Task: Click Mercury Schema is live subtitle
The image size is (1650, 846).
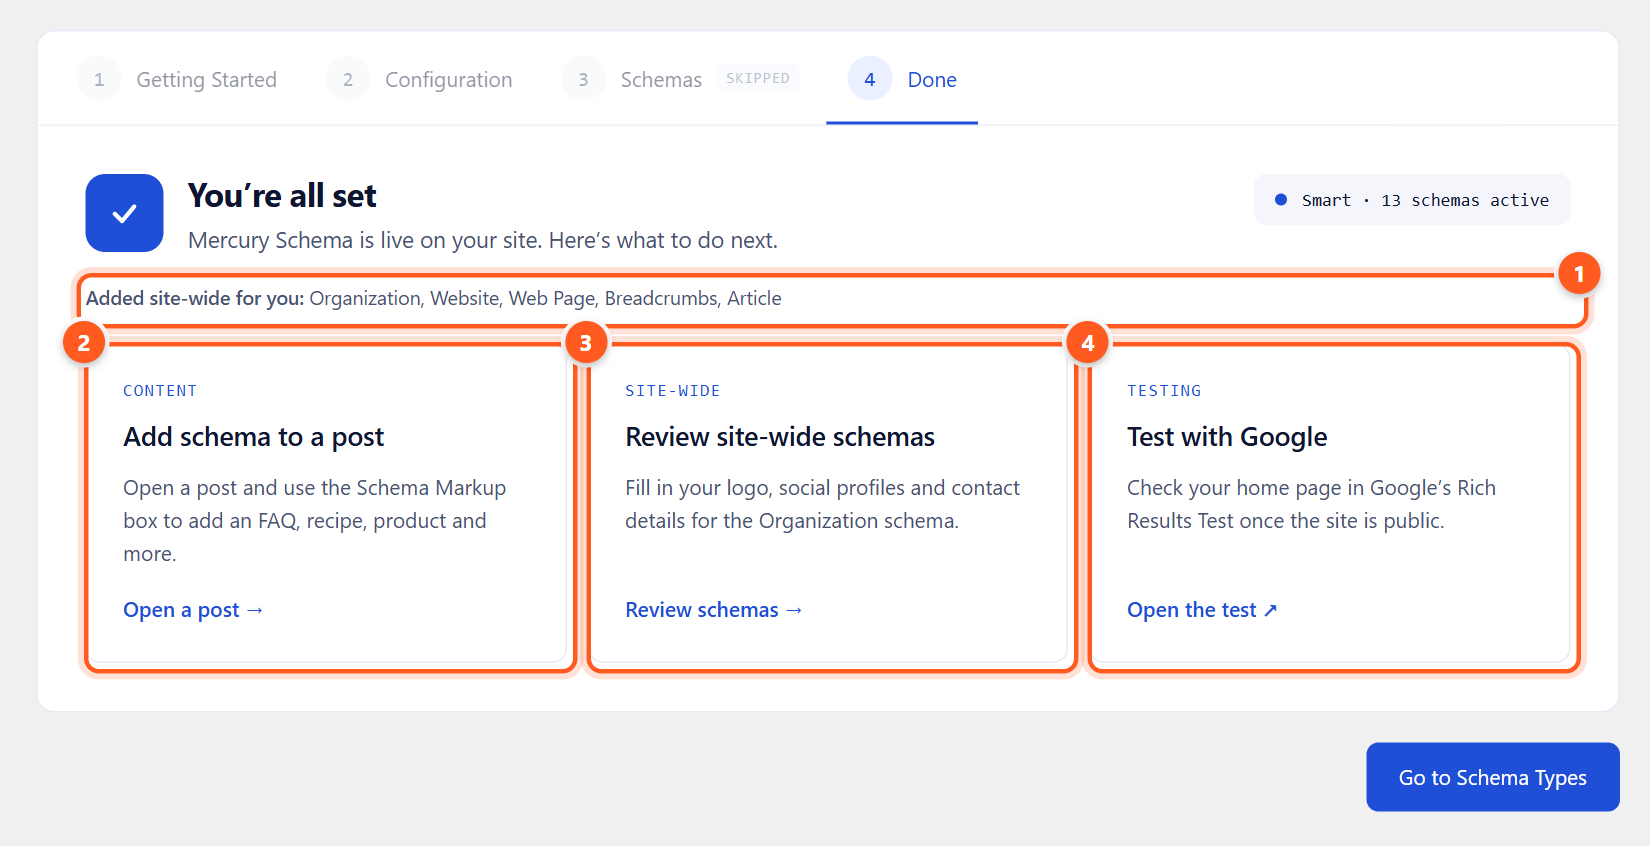Action: [483, 240]
